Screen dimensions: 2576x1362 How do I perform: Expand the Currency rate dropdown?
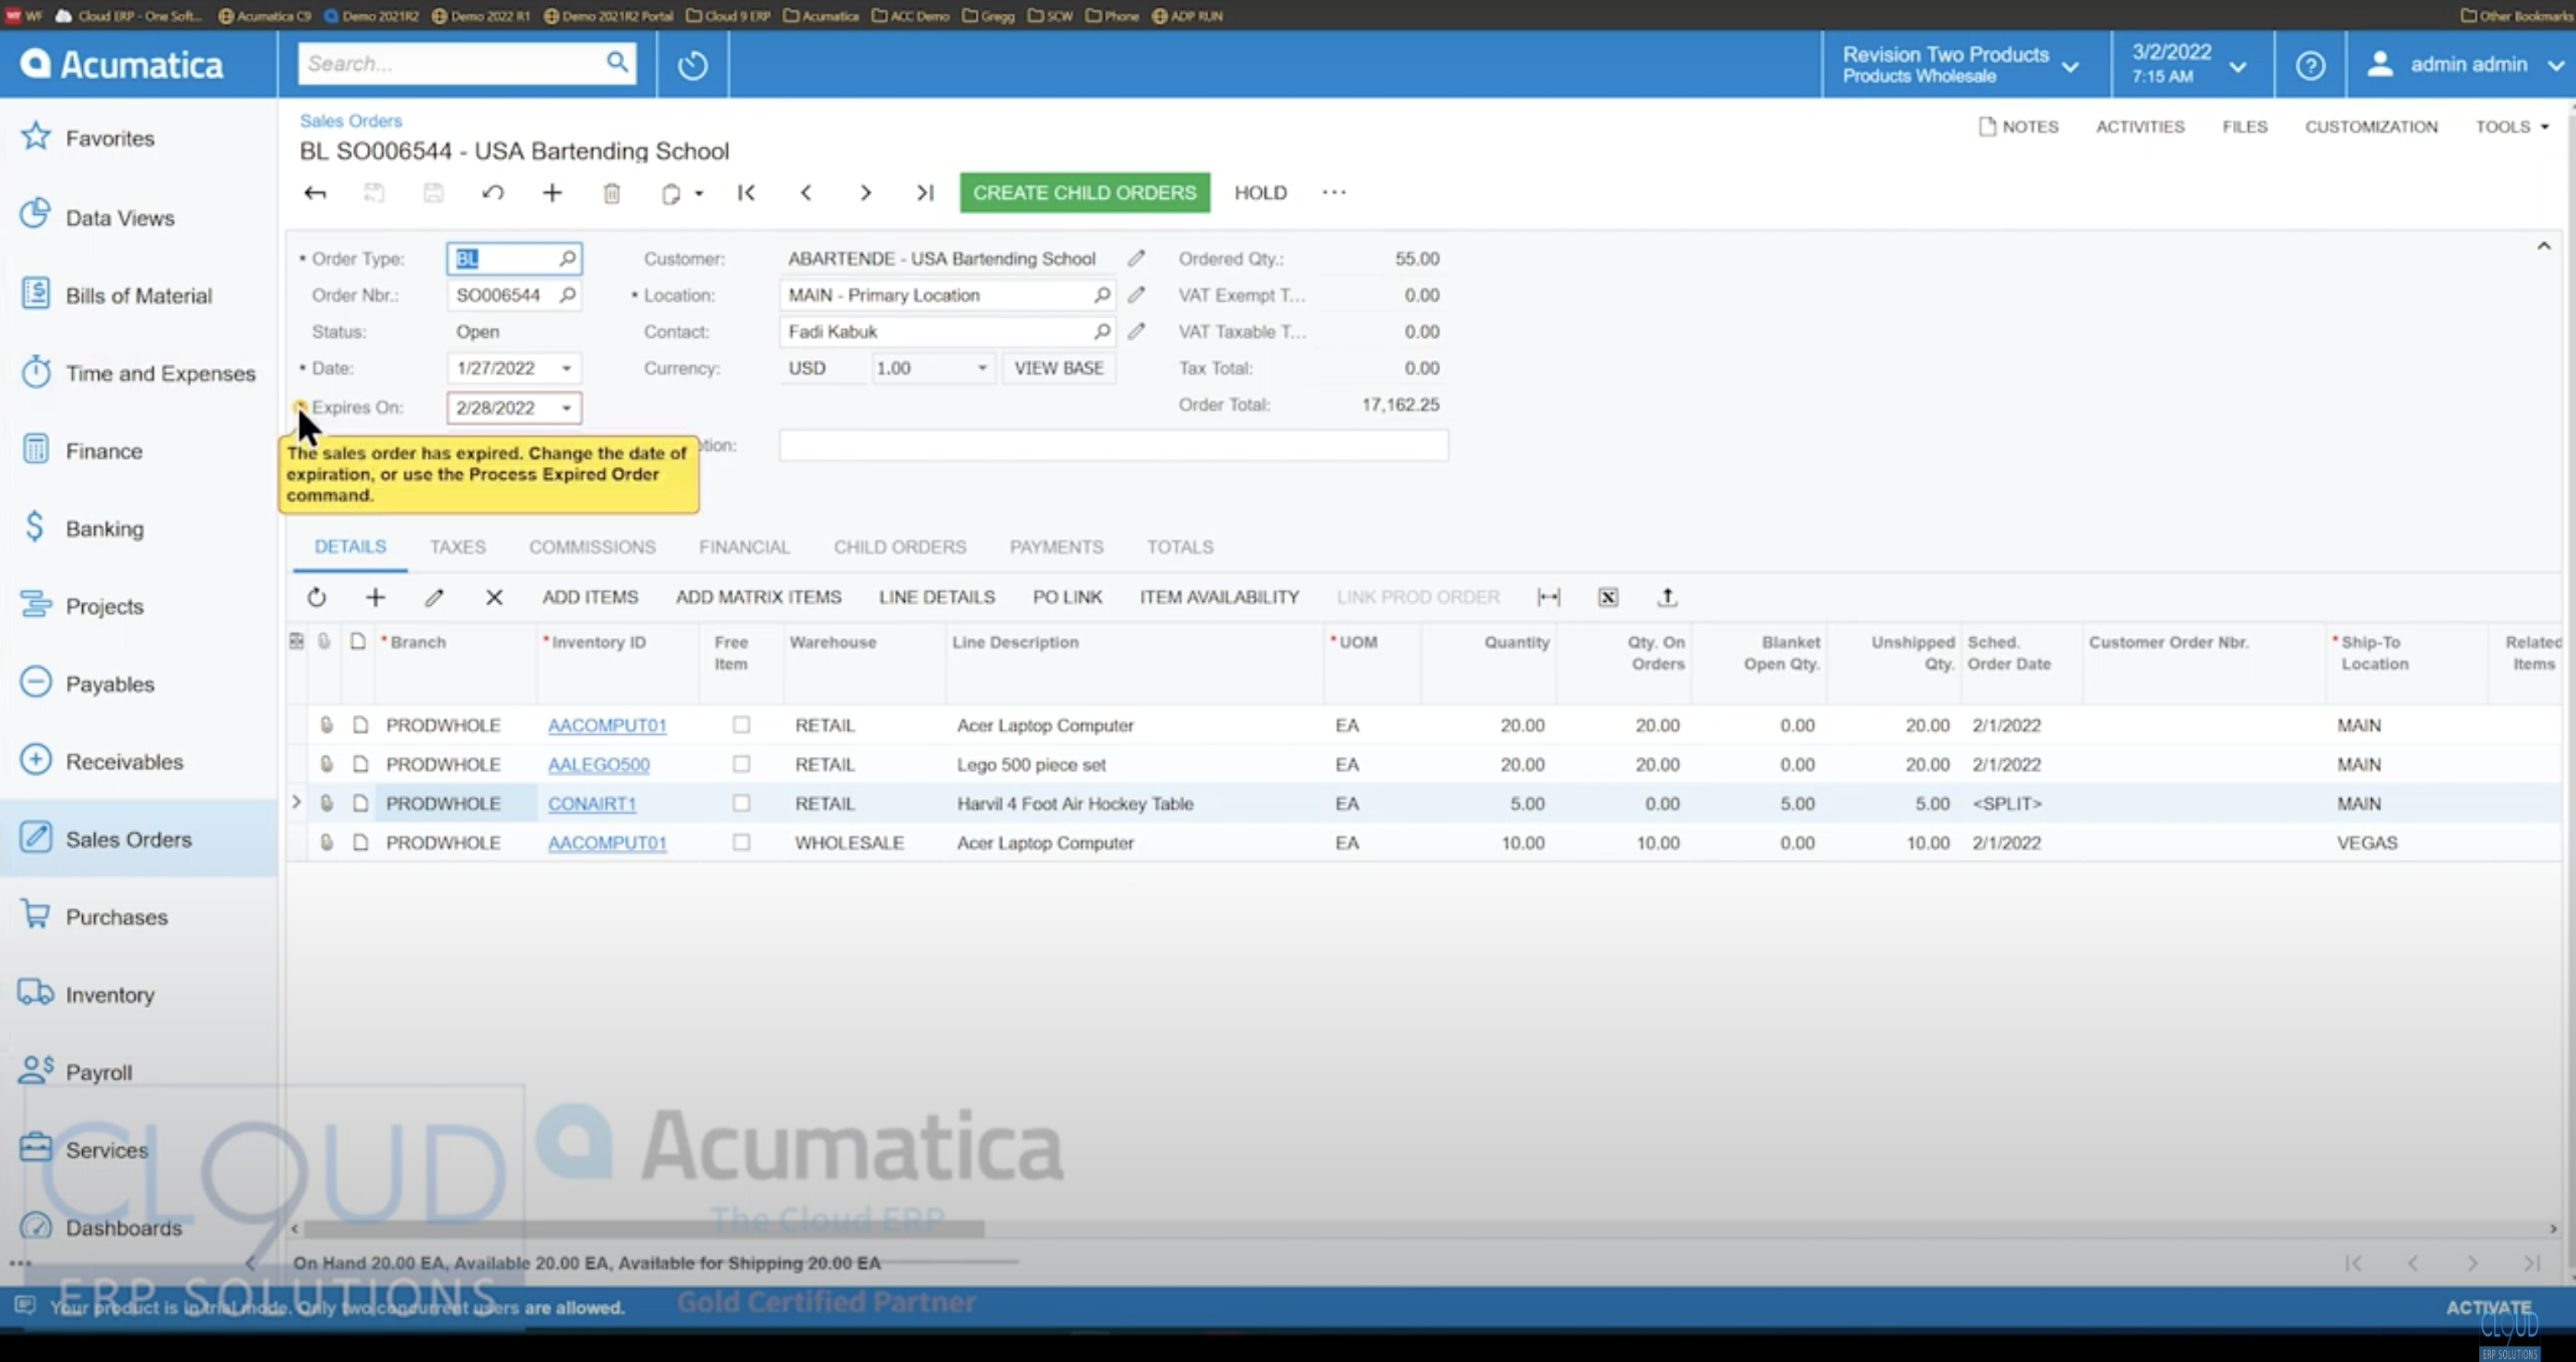coord(980,368)
